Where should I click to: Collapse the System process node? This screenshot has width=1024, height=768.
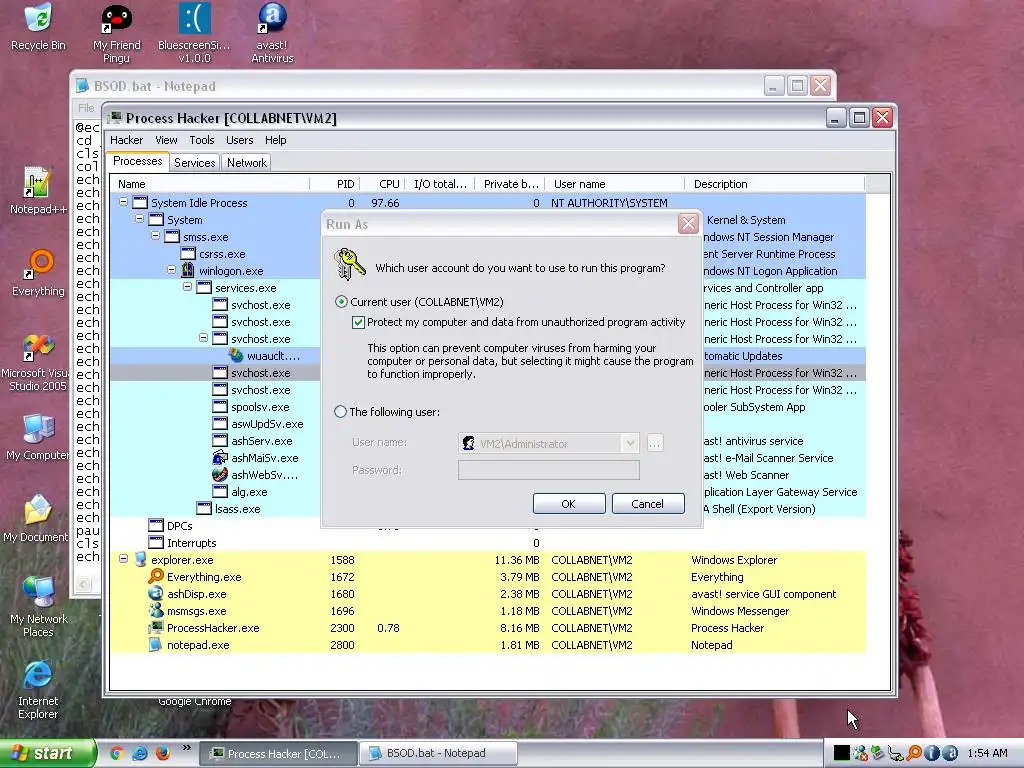[x=139, y=219]
